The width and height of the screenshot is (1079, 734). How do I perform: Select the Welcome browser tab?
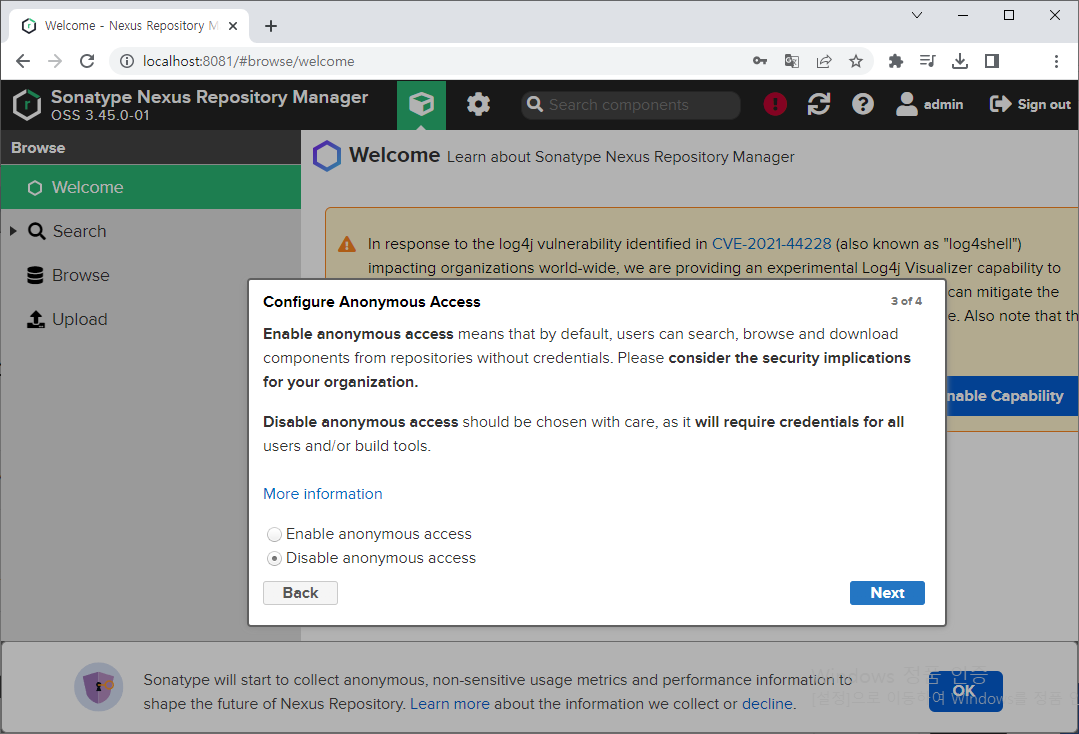coord(127,26)
